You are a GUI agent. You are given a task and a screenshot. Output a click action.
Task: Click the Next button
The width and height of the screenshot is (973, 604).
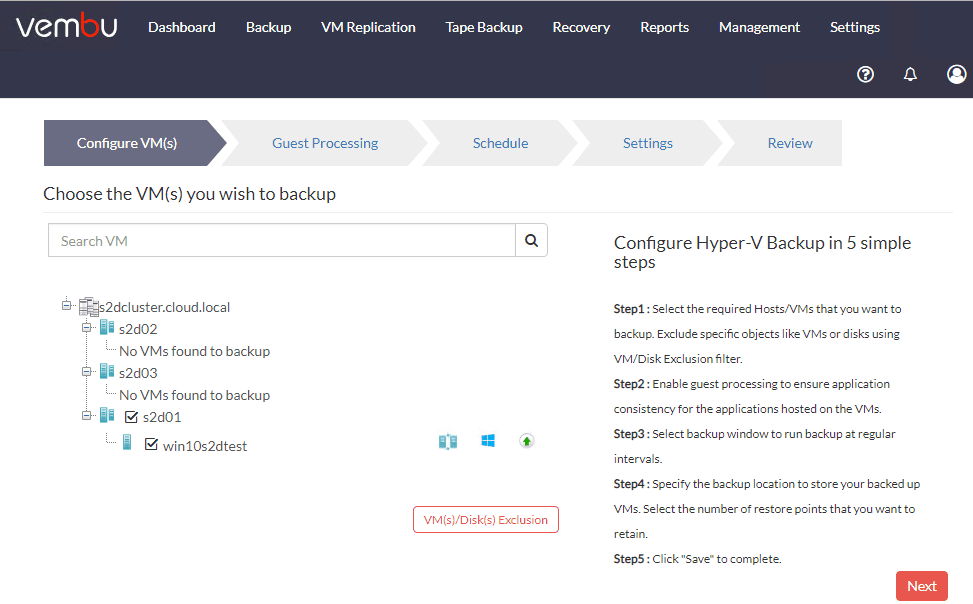point(921,586)
